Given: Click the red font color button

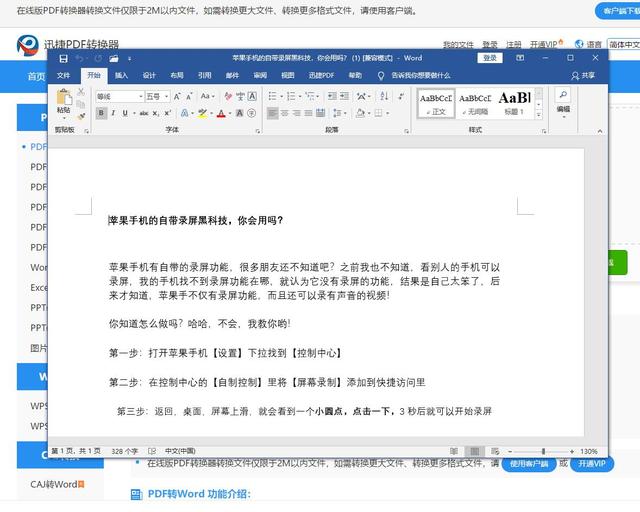Looking at the screenshot, I should click(221, 113).
